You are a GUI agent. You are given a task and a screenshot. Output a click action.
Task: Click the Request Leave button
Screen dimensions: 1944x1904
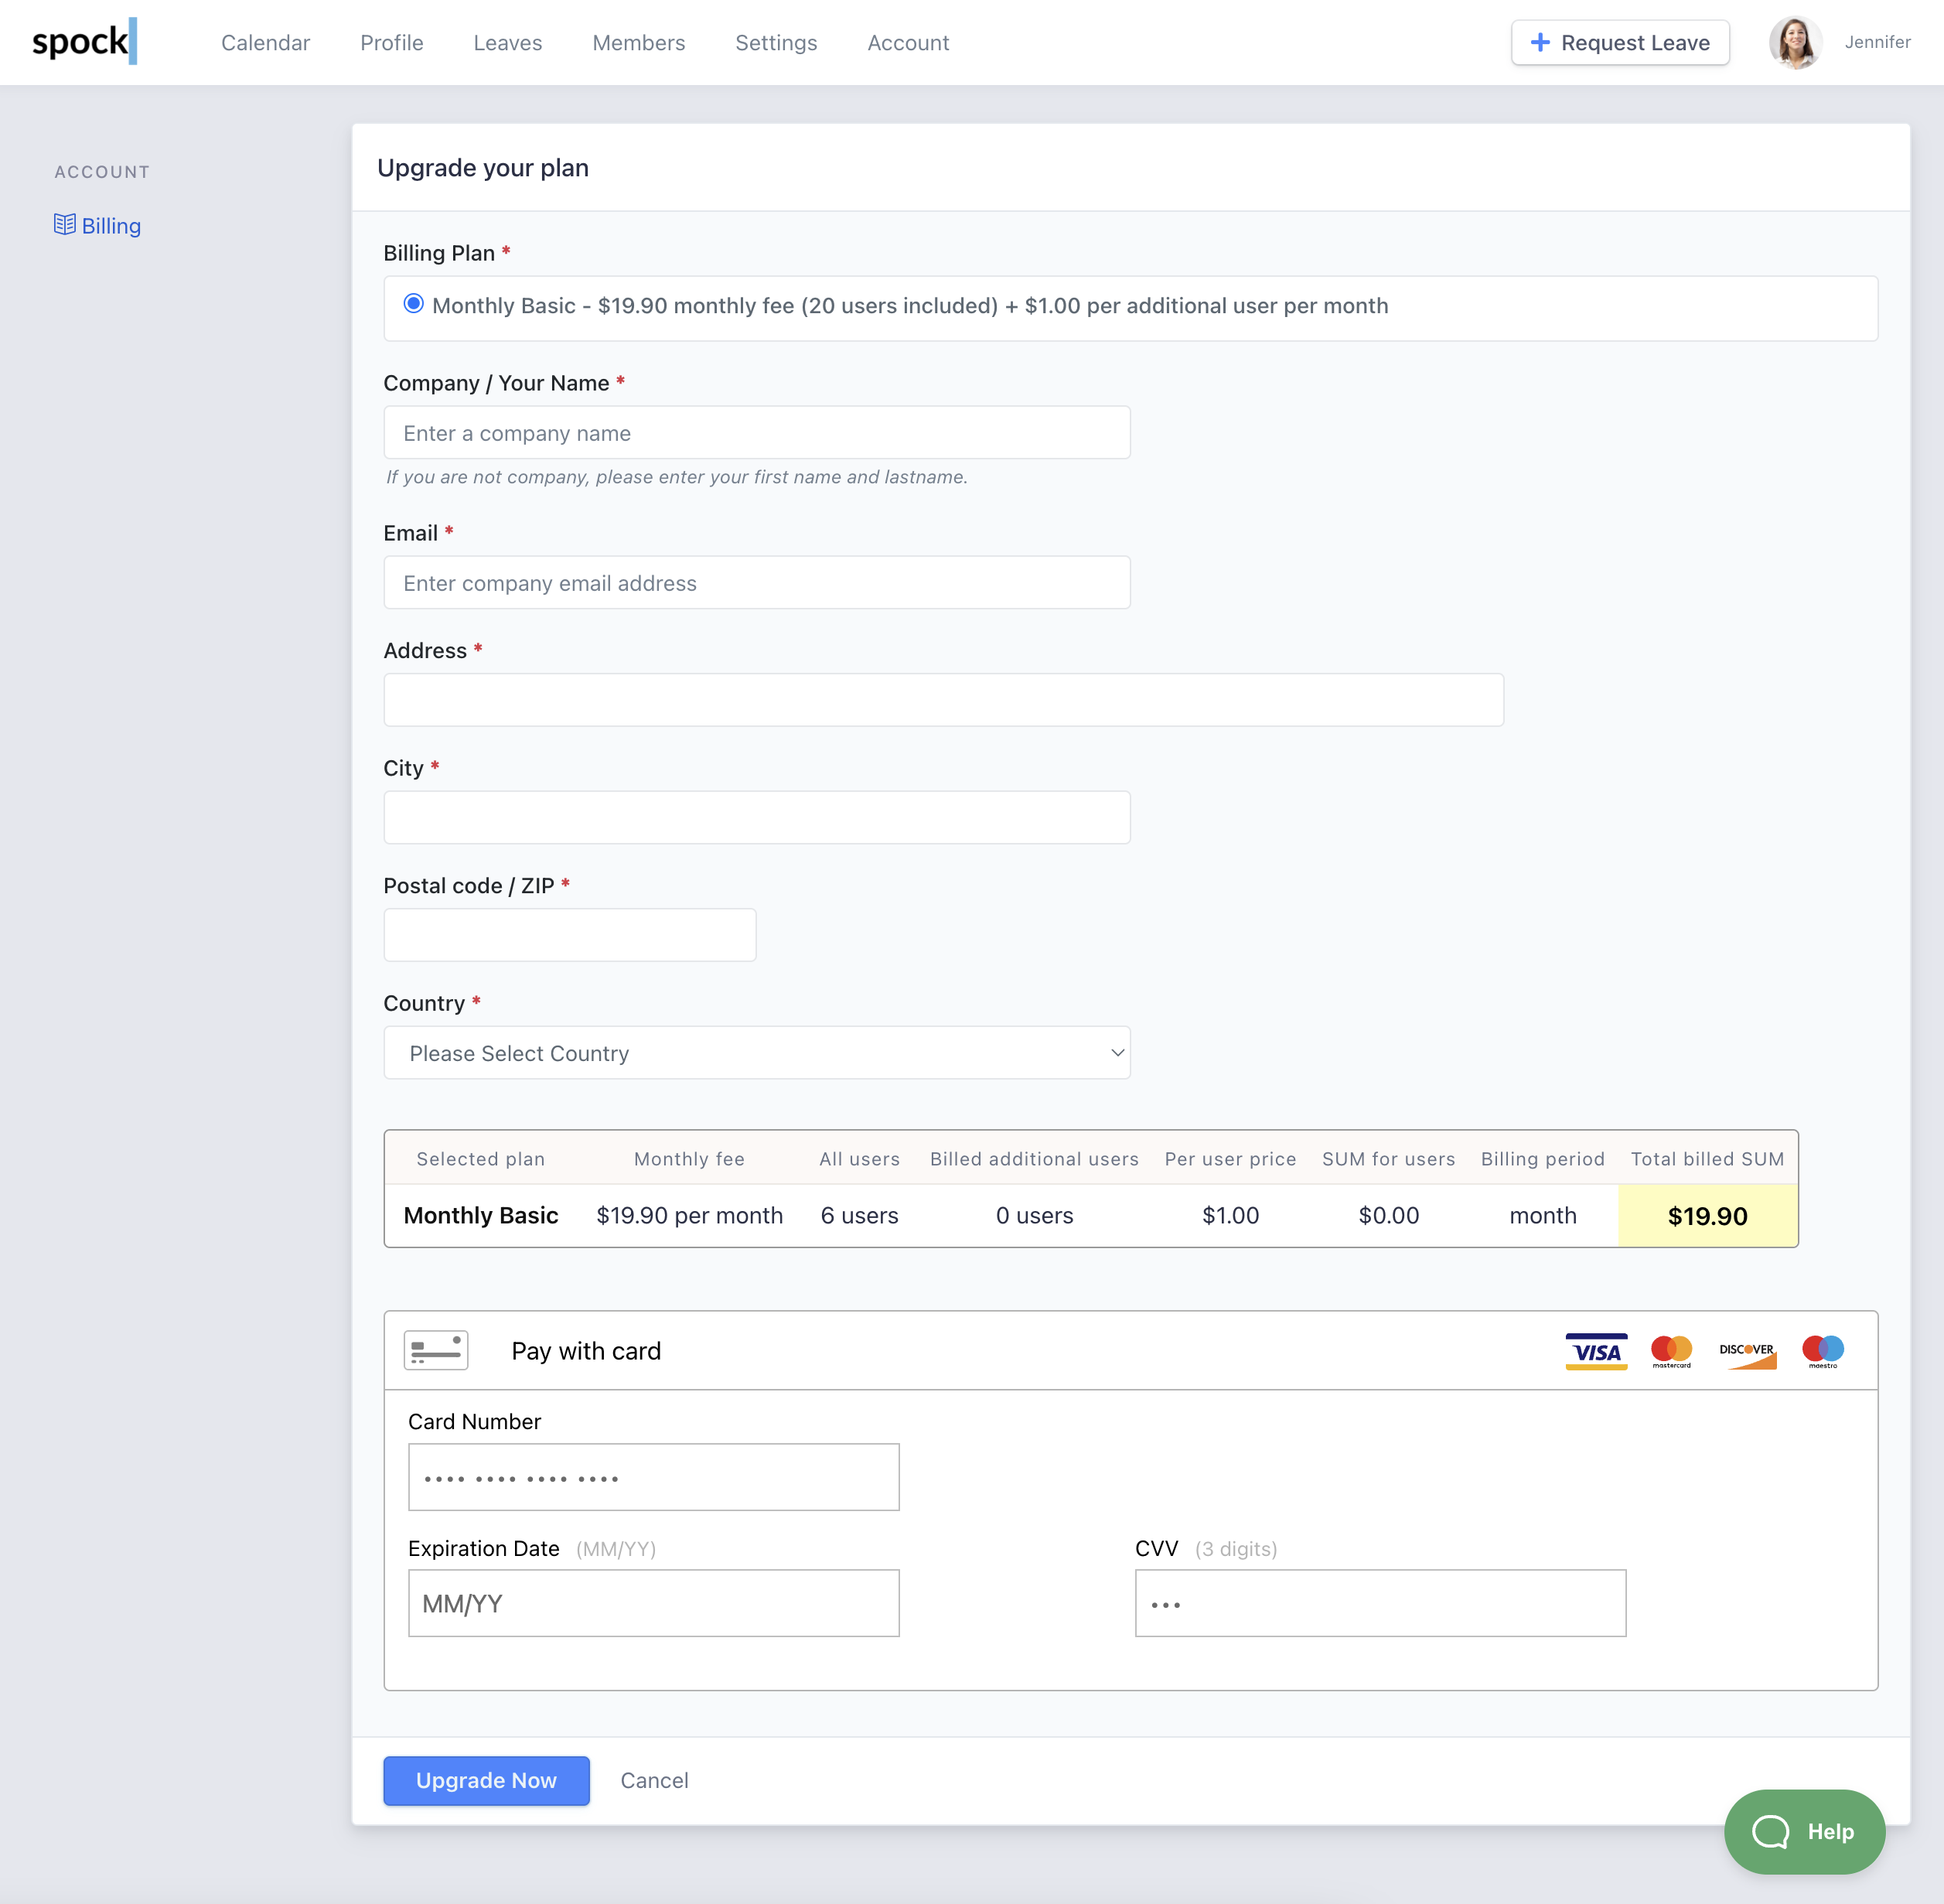1619,43
